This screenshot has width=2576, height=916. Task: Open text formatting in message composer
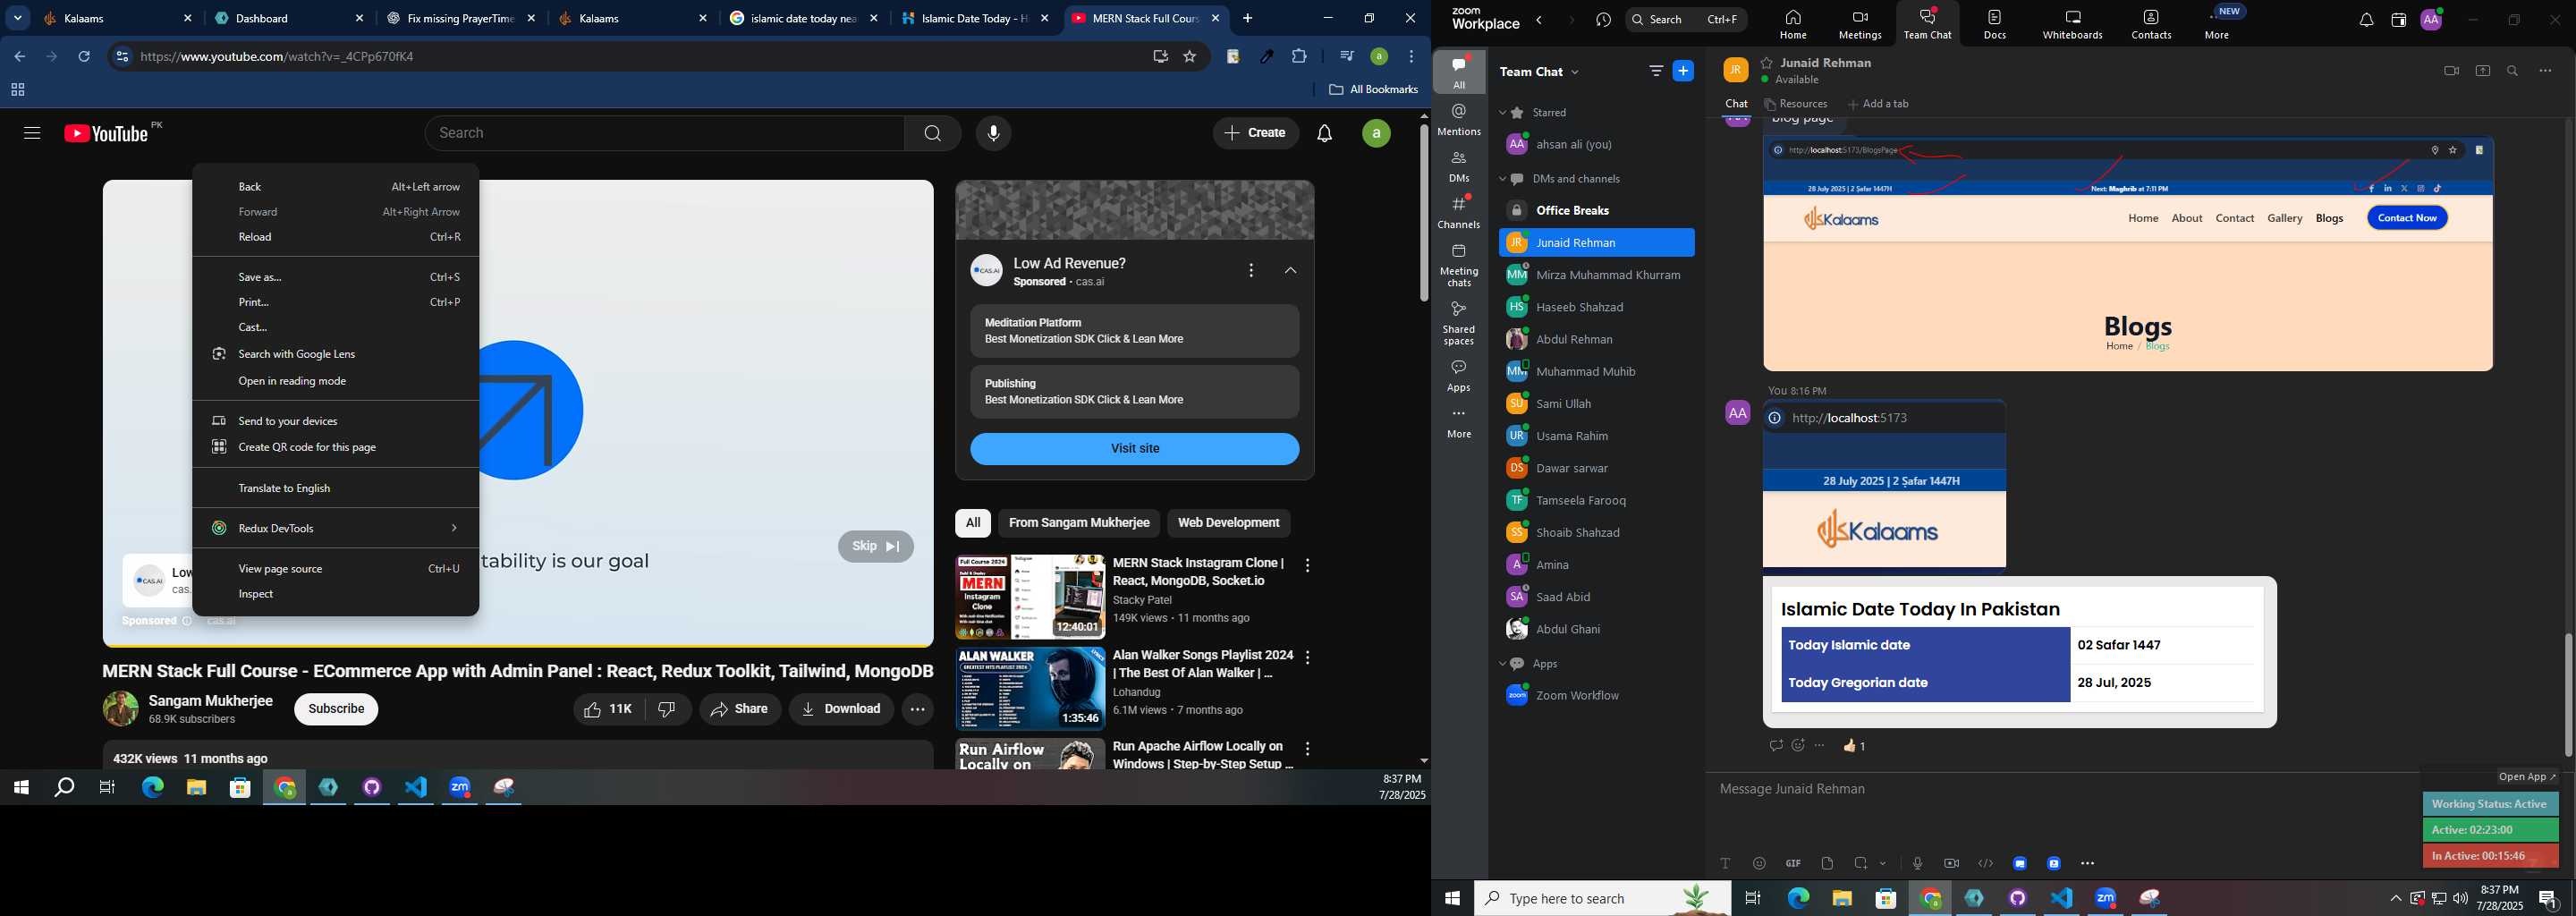click(x=1725, y=863)
